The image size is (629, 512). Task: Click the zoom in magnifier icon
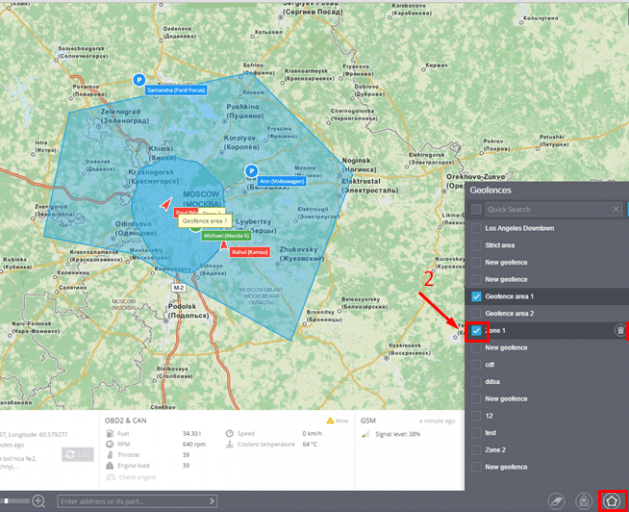[x=39, y=501]
